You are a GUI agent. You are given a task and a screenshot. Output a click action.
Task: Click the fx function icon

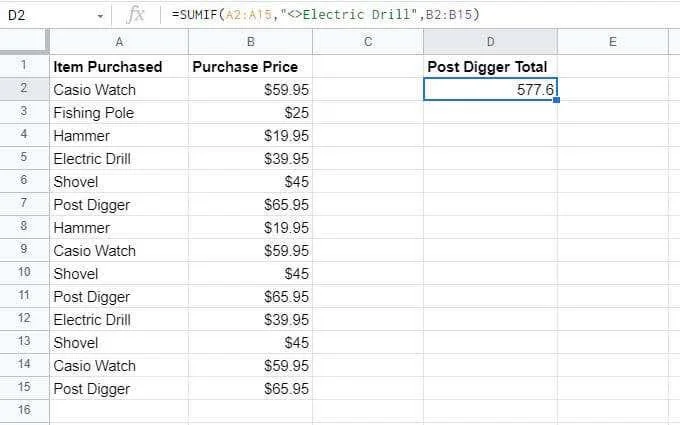click(x=136, y=15)
